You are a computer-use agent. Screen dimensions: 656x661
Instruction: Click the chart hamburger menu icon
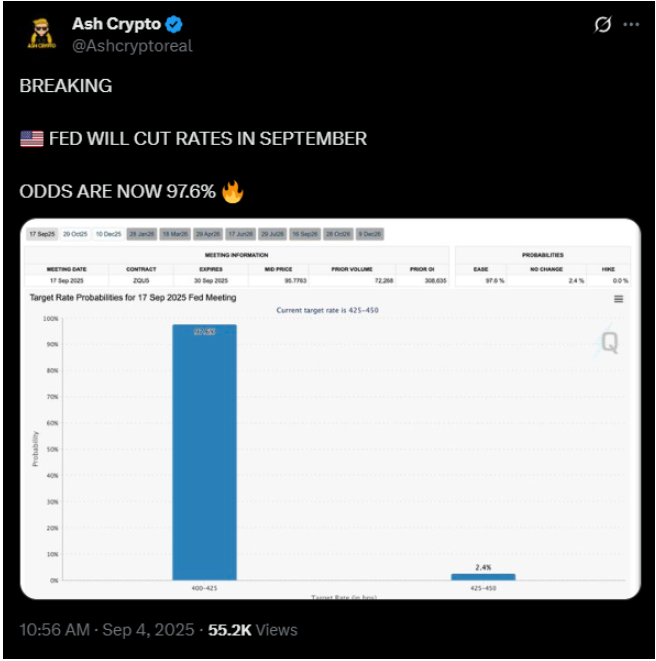[x=618, y=299]
